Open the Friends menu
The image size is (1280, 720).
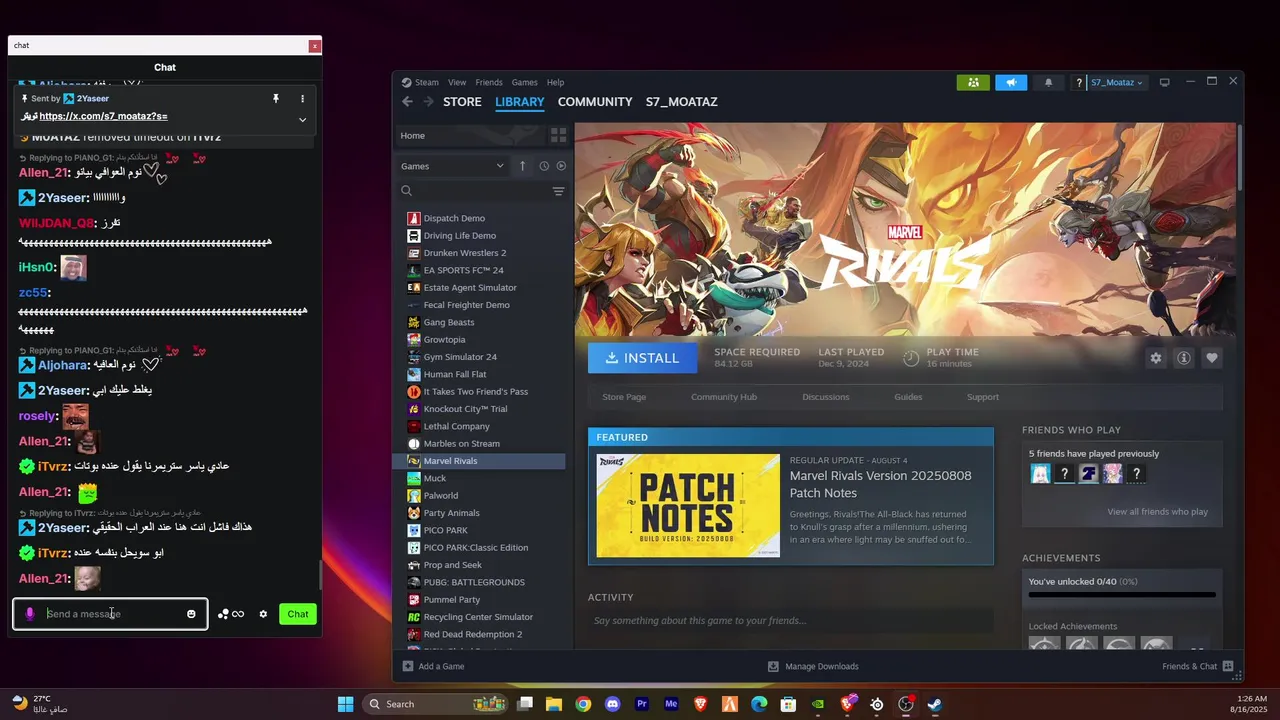489,82
